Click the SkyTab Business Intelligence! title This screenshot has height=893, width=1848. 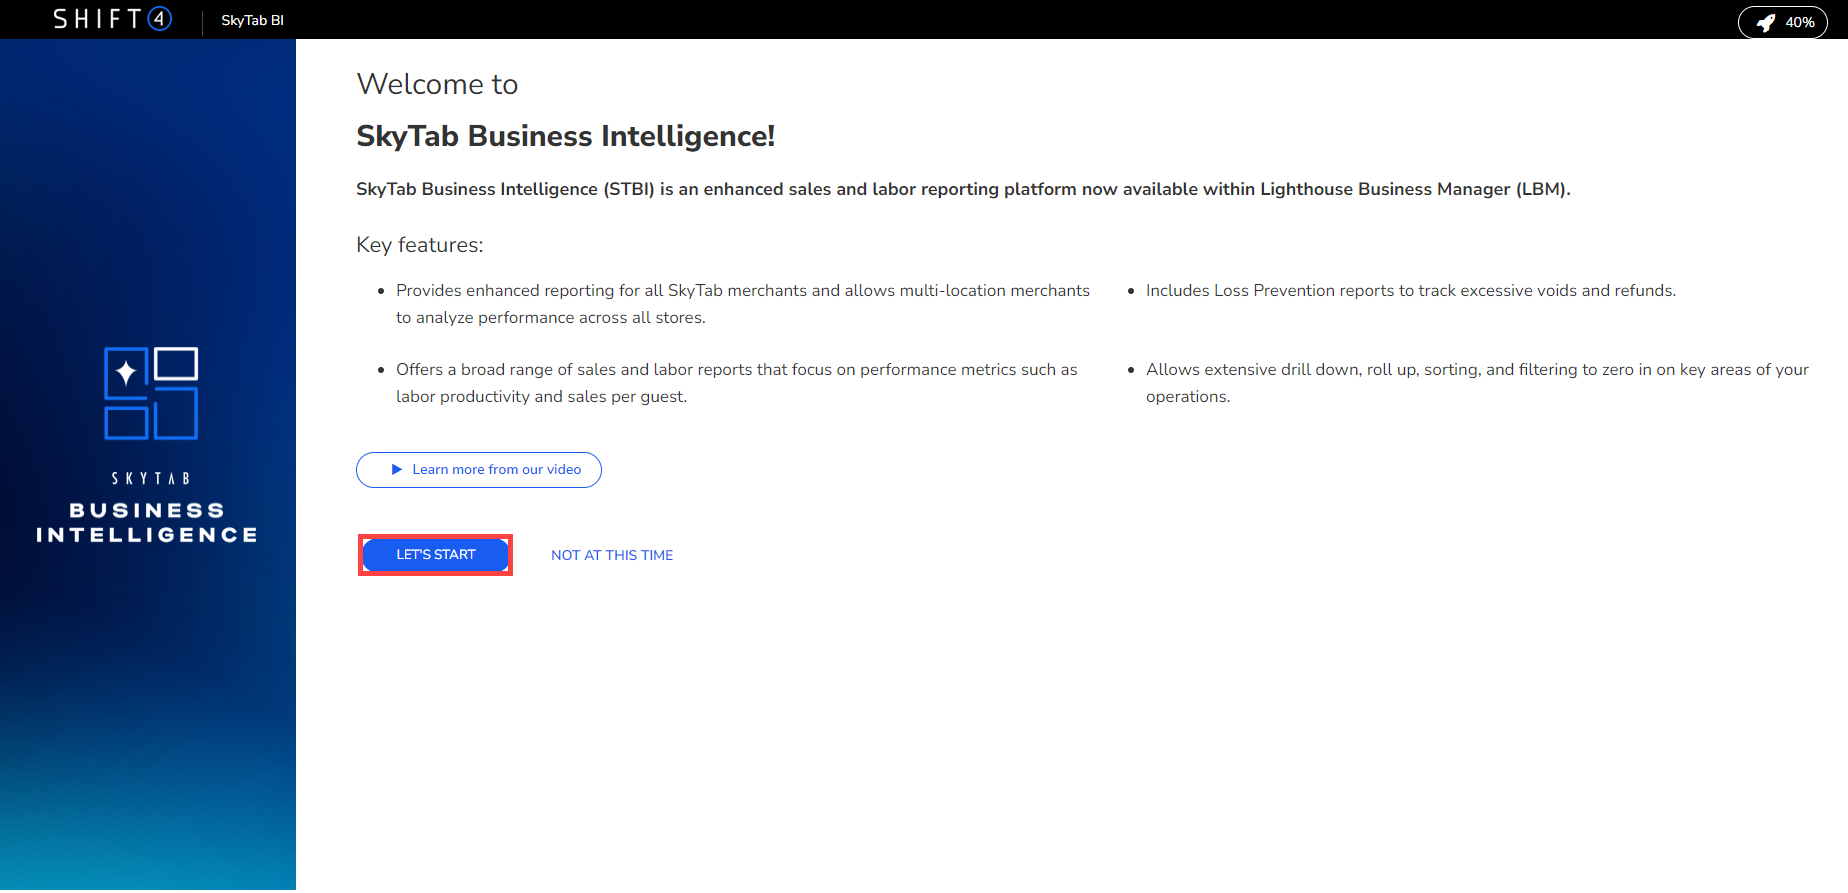pos(565,136)
